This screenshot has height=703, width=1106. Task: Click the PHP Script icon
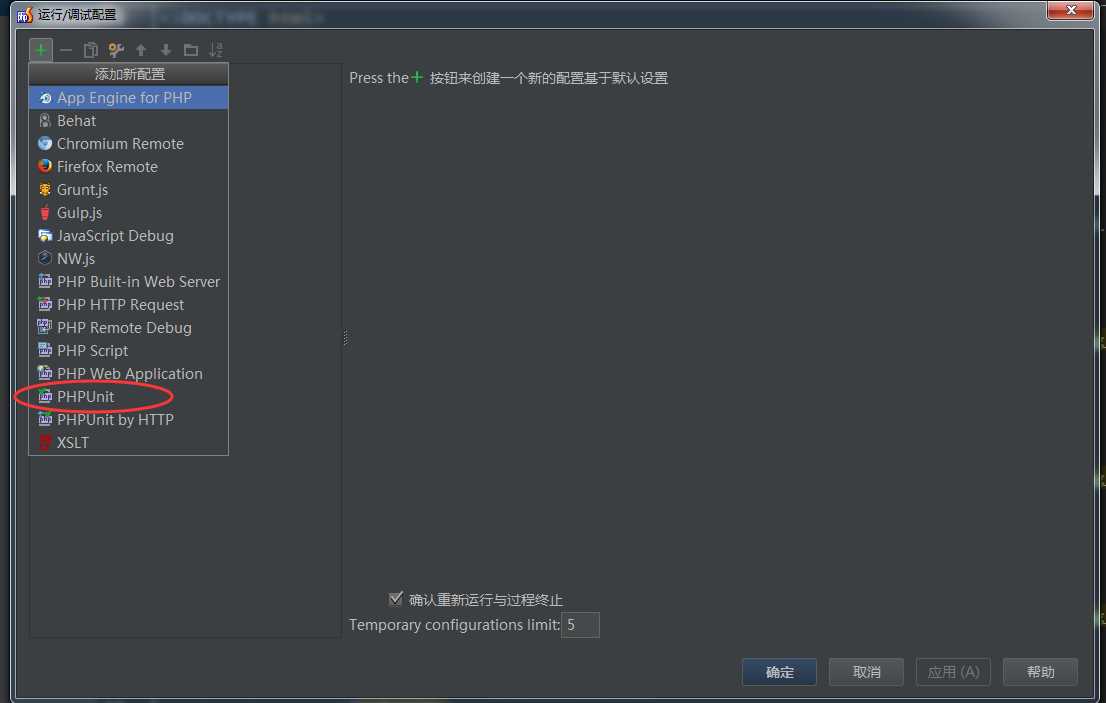coord(45,350)
